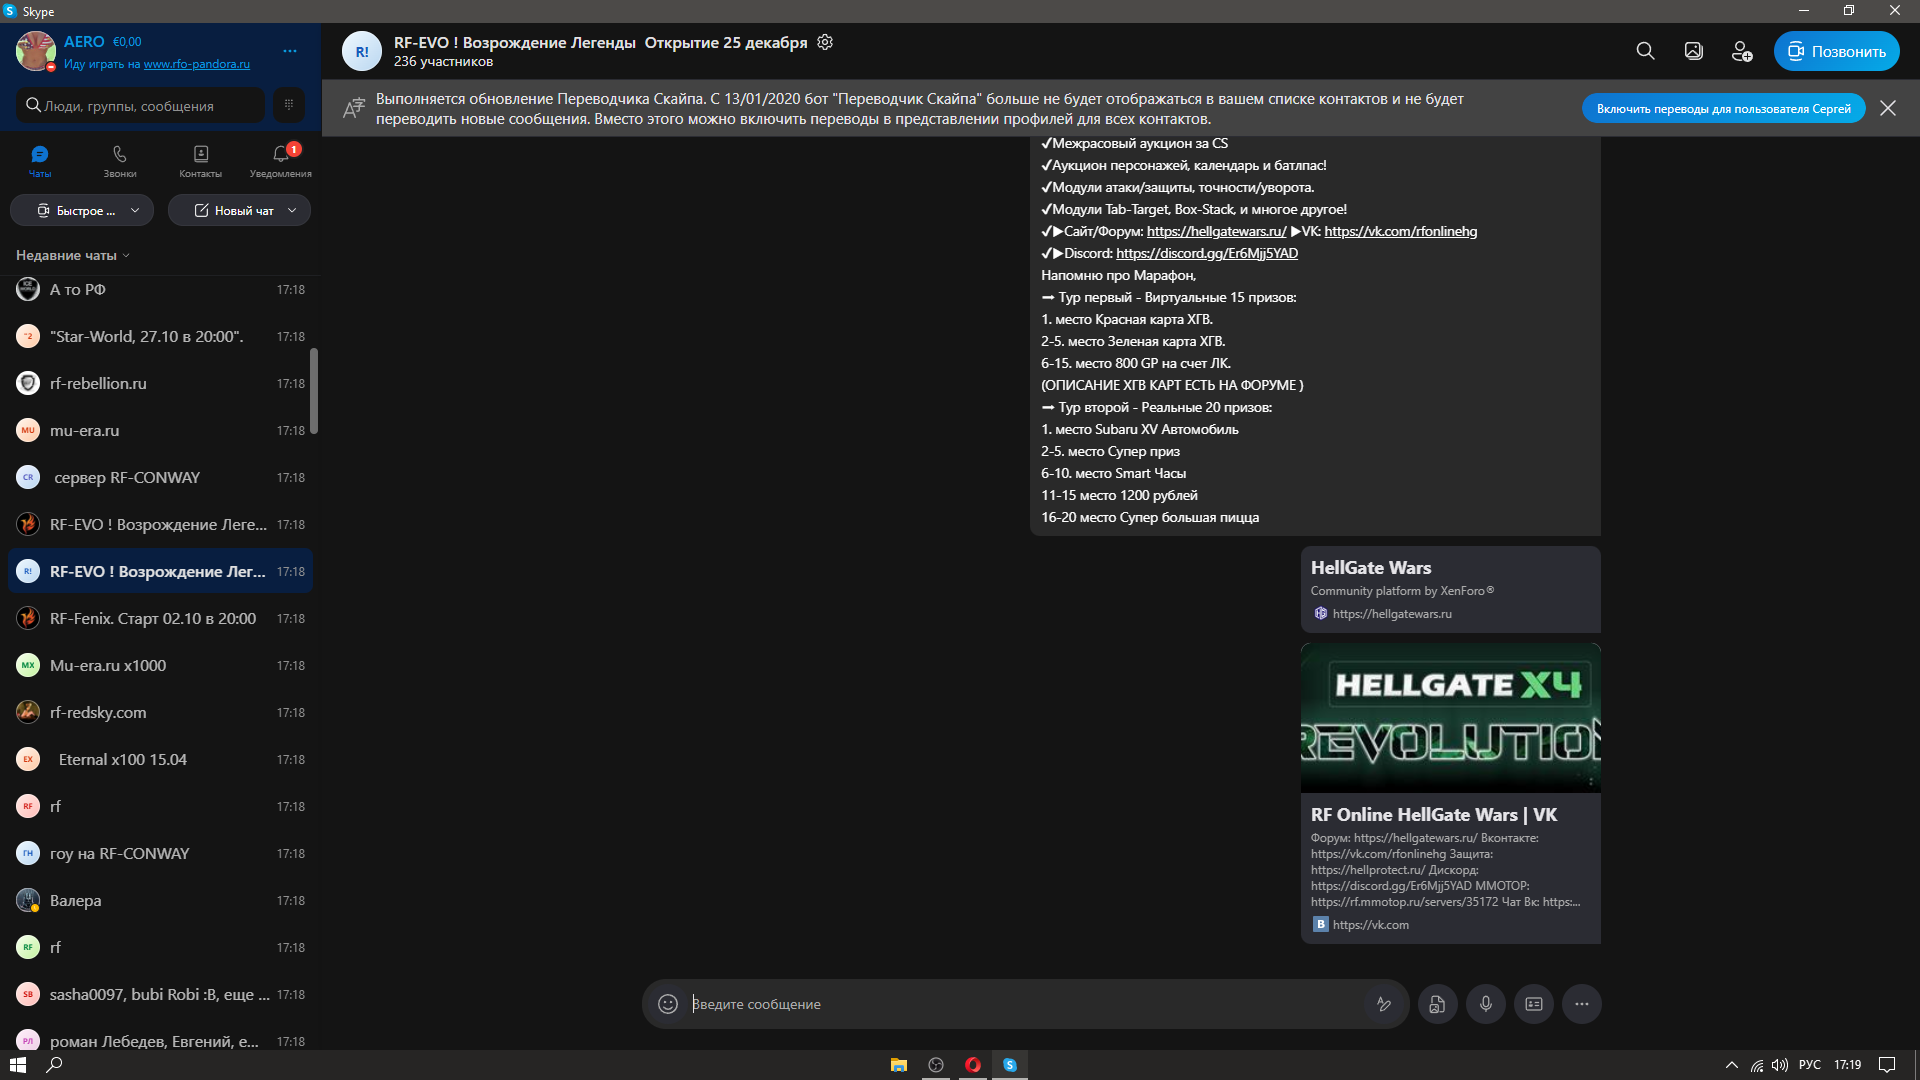The image size is (1920, 1080).
Task: Switch to the Звонки tab
Action: pyautogui.click(x=120, y=161)
